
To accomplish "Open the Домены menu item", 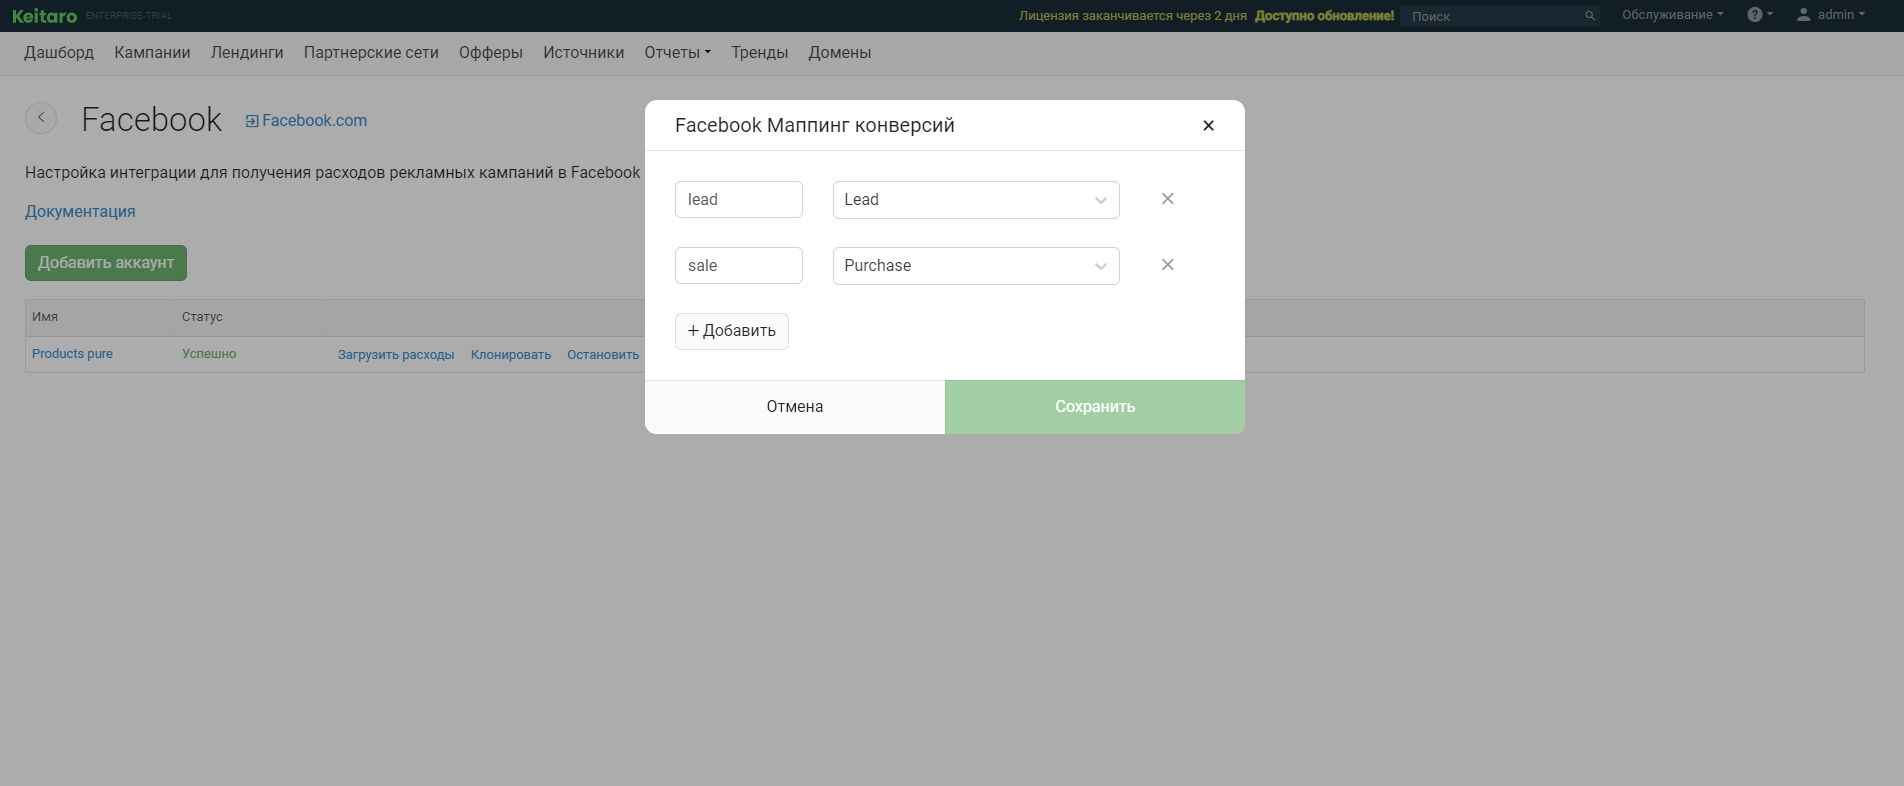I will 840,53.
